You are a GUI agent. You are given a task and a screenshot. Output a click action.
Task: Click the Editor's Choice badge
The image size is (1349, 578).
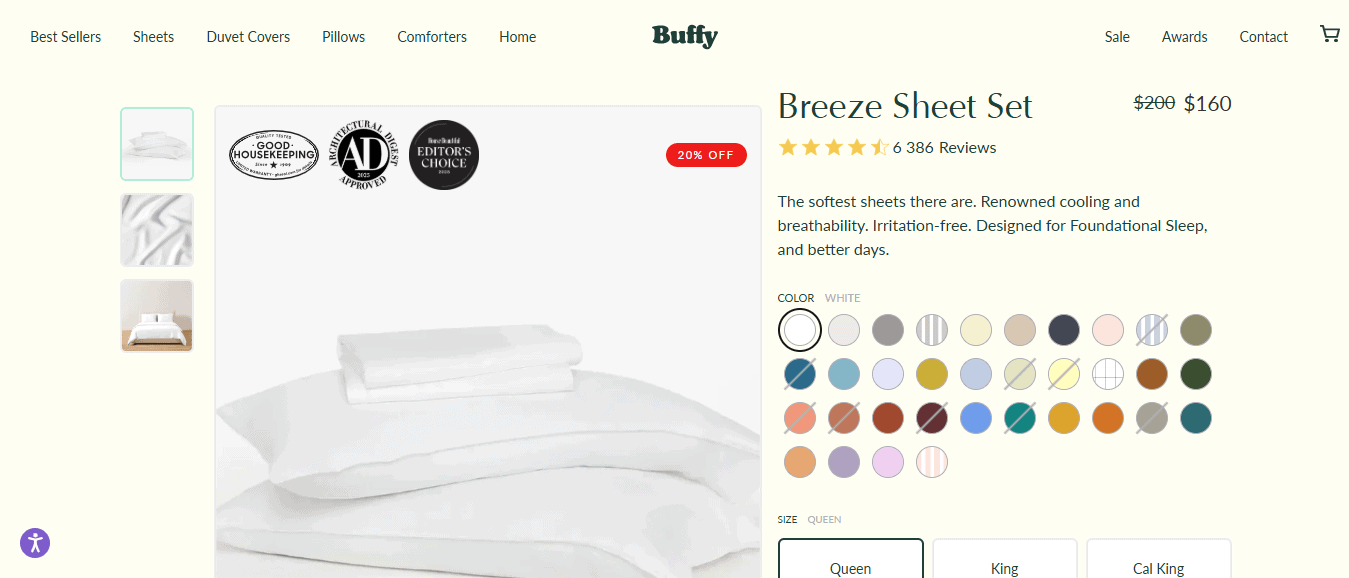tap(444, 155)
